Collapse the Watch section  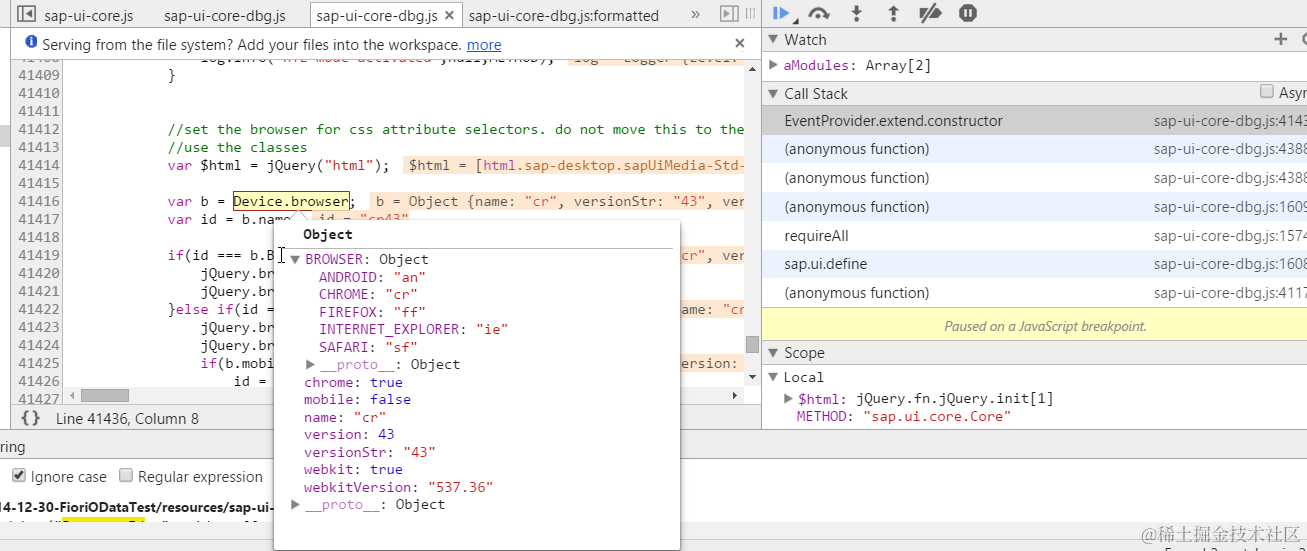point(773,40)
